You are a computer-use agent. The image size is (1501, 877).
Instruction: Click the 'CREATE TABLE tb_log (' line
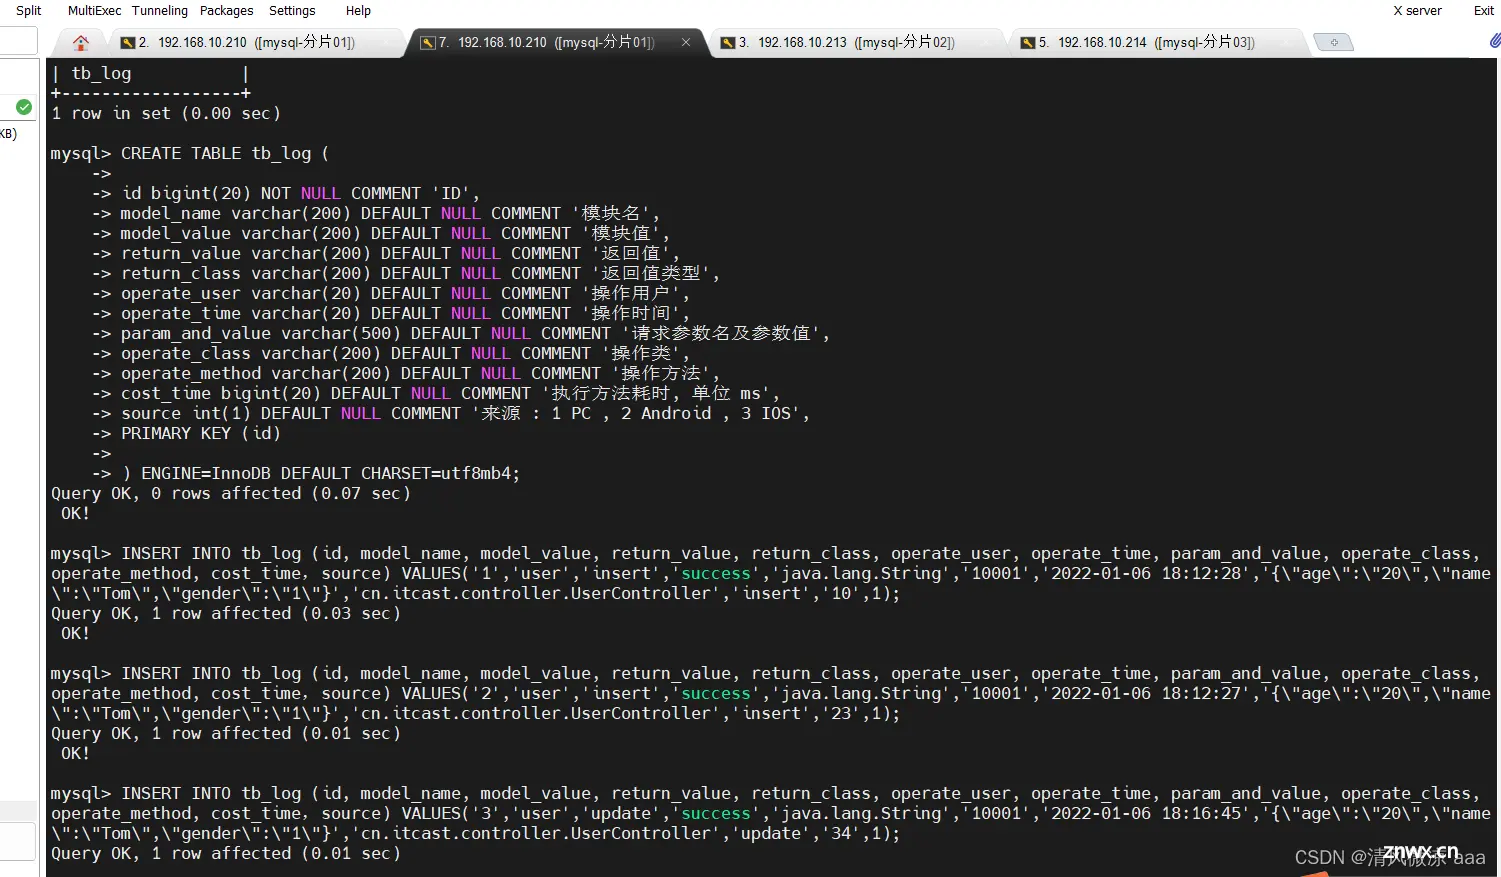tap(225, 153)
